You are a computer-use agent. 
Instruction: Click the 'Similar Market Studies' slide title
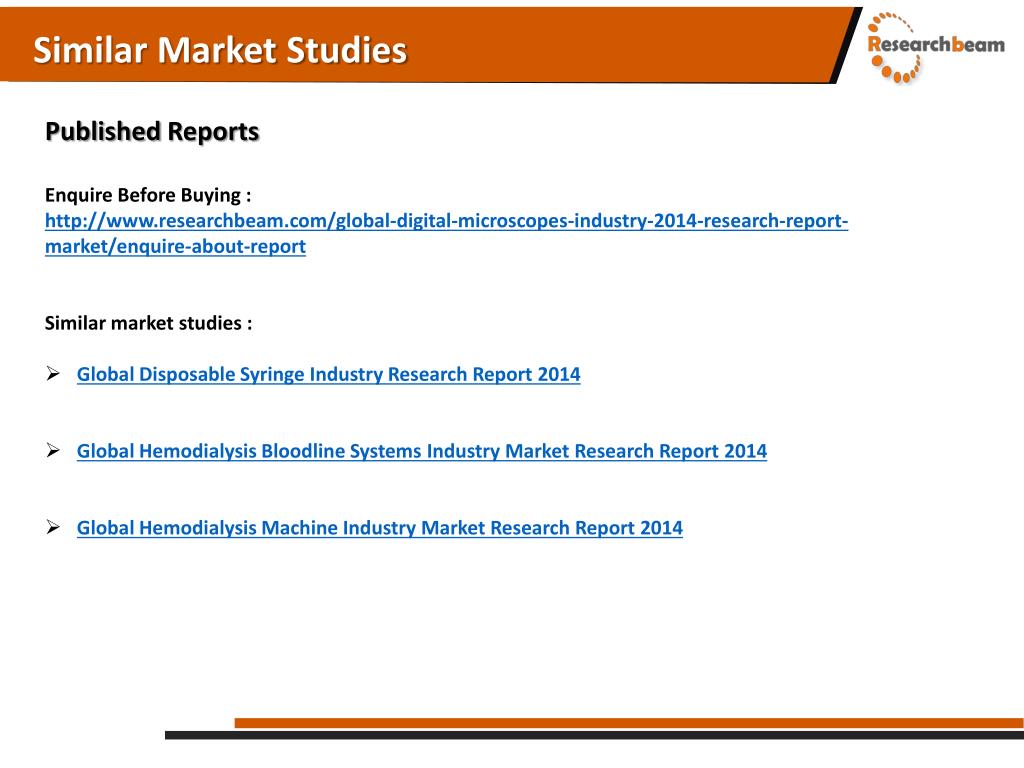[x=220, y=50]
